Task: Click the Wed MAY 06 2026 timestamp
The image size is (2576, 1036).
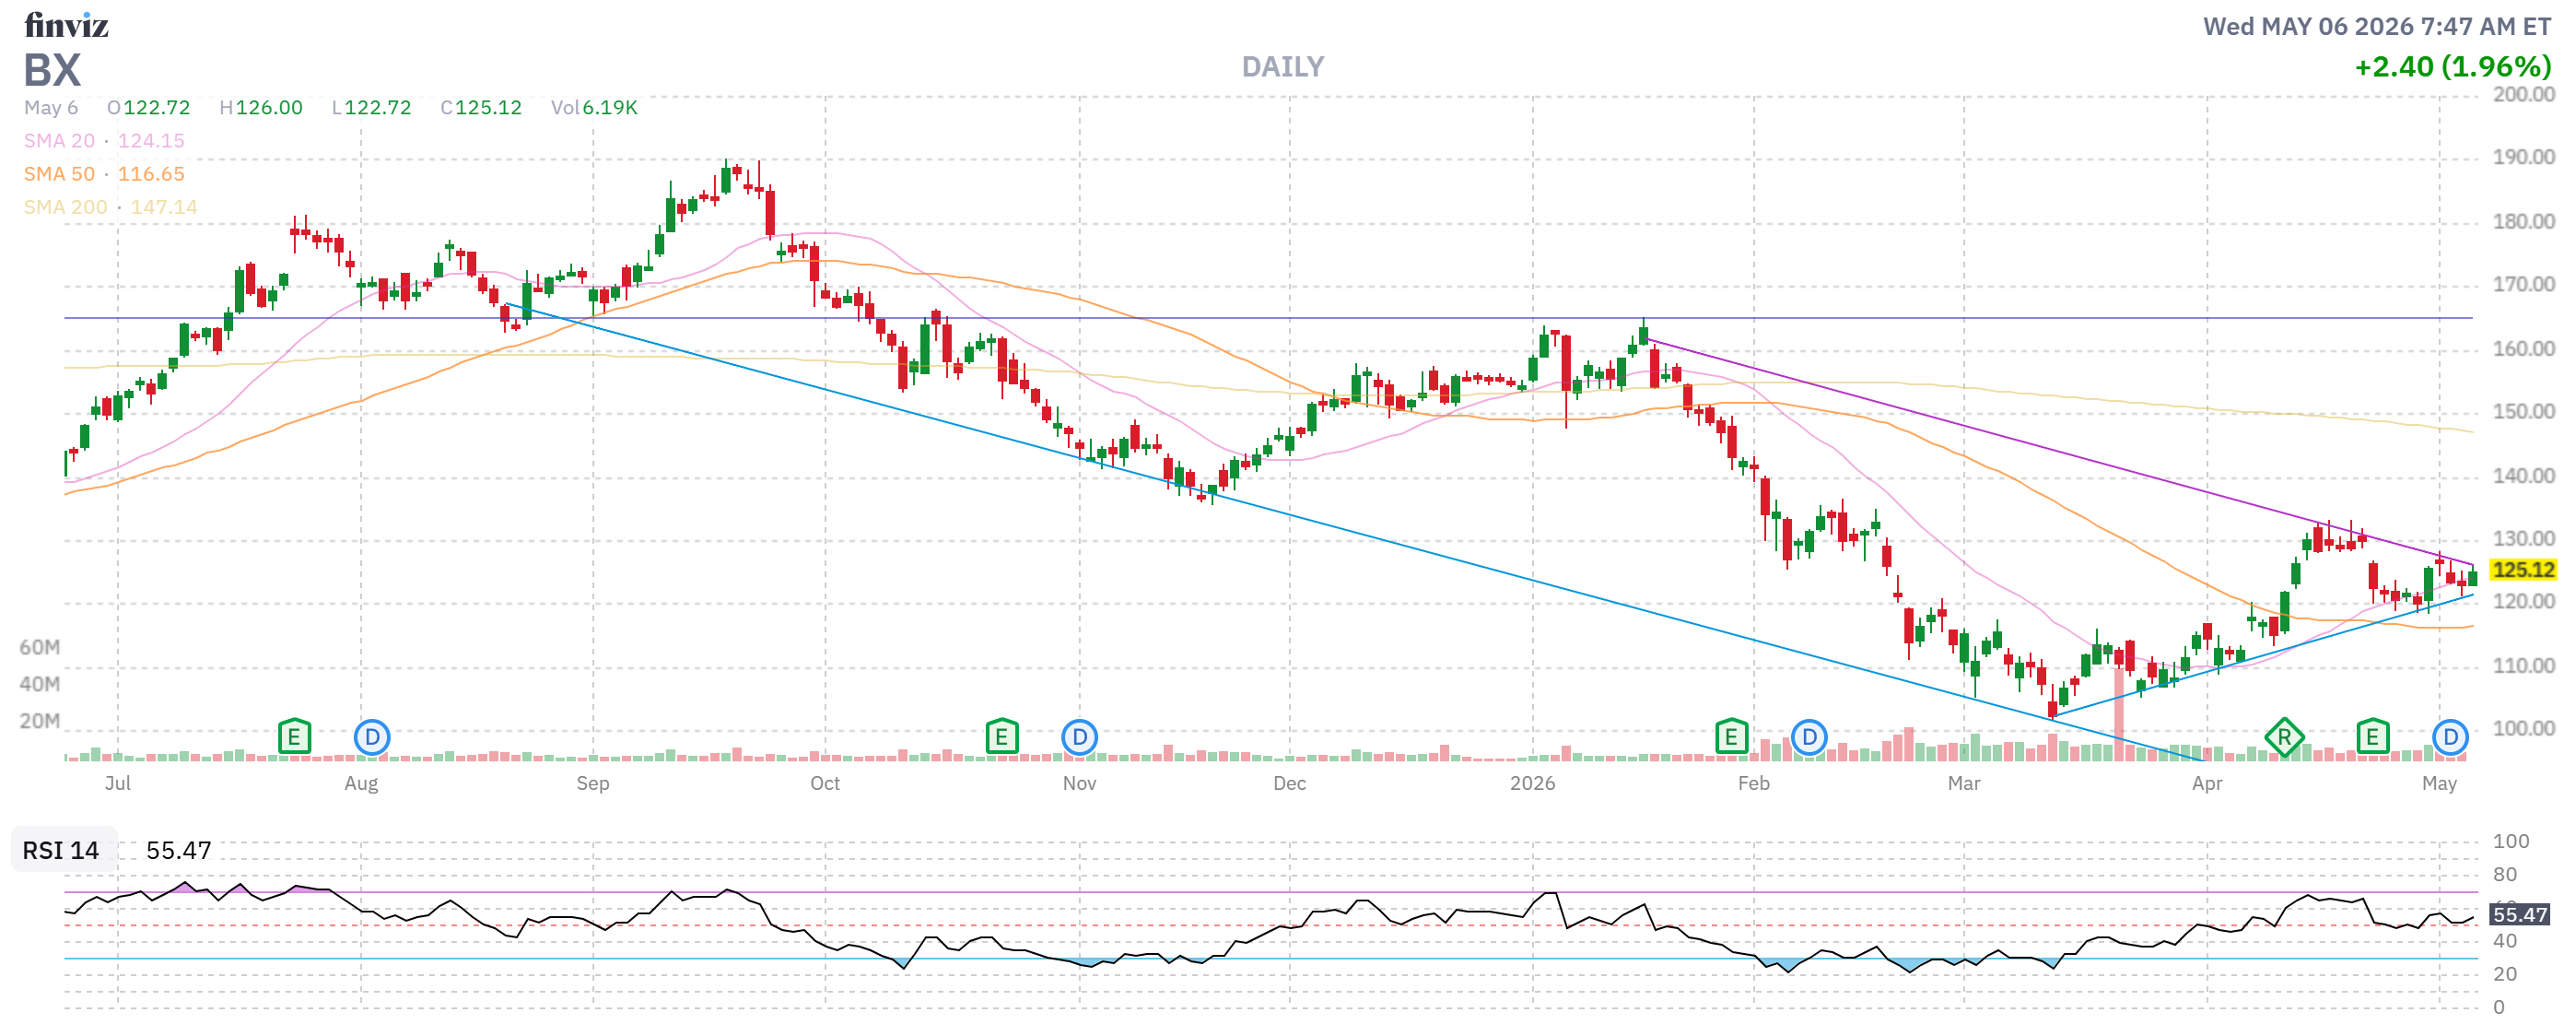Action: pos(2377,26)
